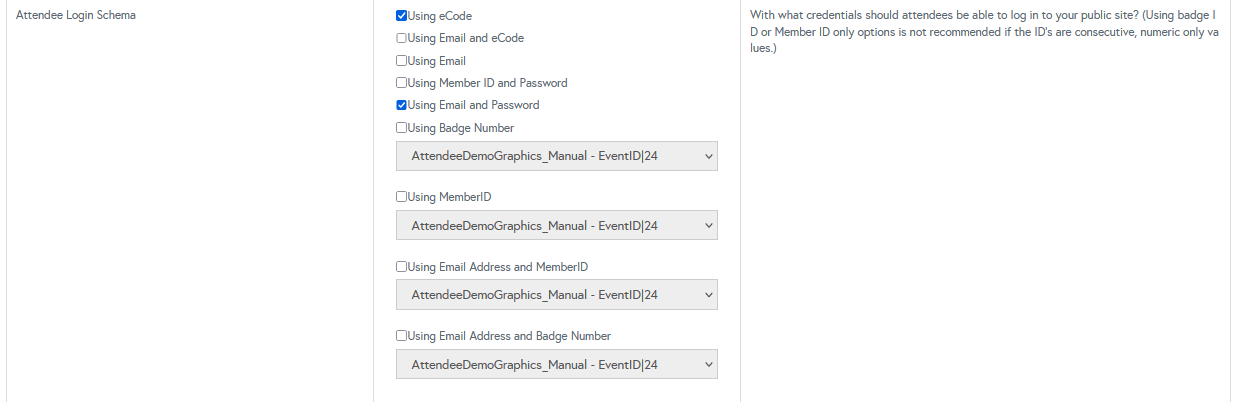Click the 'Using Badge Number' label text
Viewport: 1236px width, 402px height.
pos(460,128)
